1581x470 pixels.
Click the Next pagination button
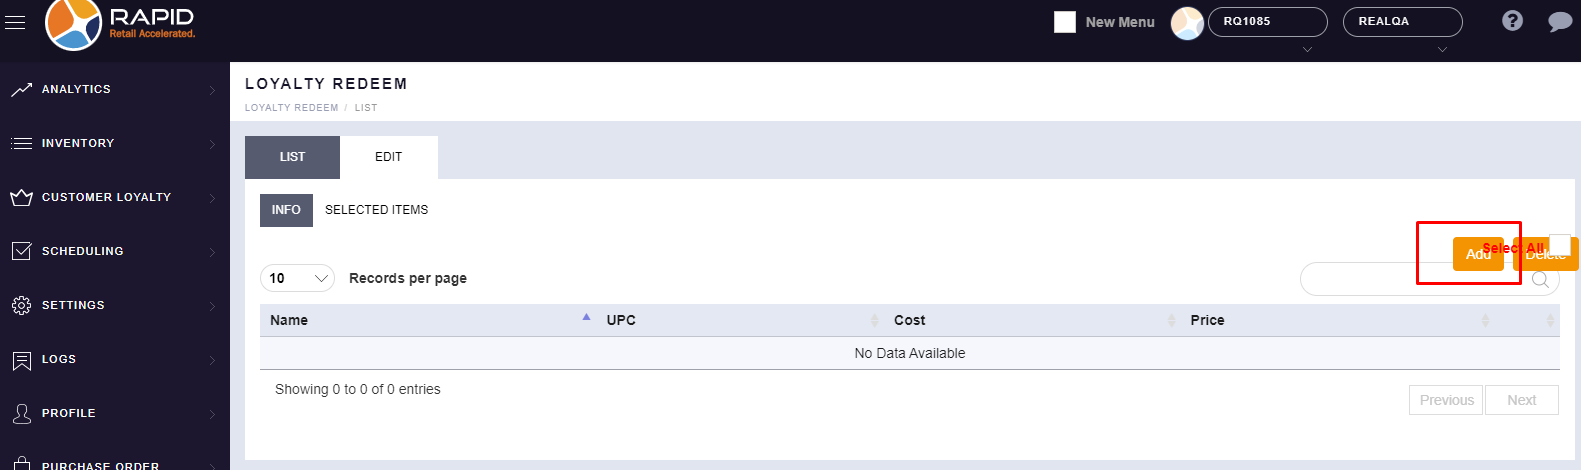(x=1521, y=400)
